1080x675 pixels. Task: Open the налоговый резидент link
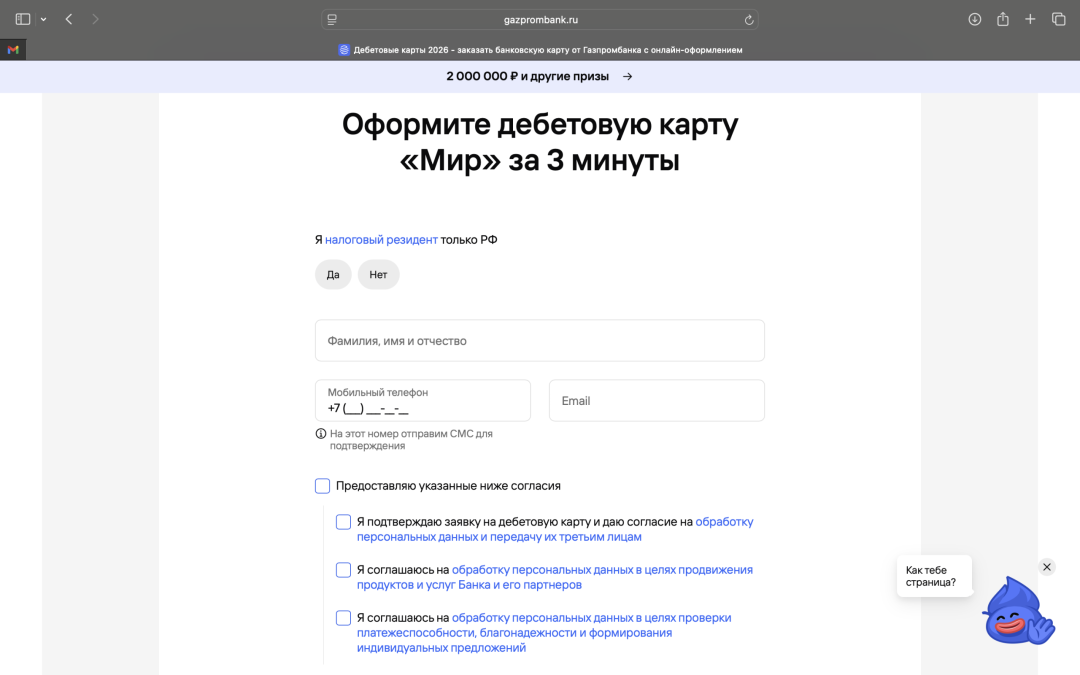(380, 239)
